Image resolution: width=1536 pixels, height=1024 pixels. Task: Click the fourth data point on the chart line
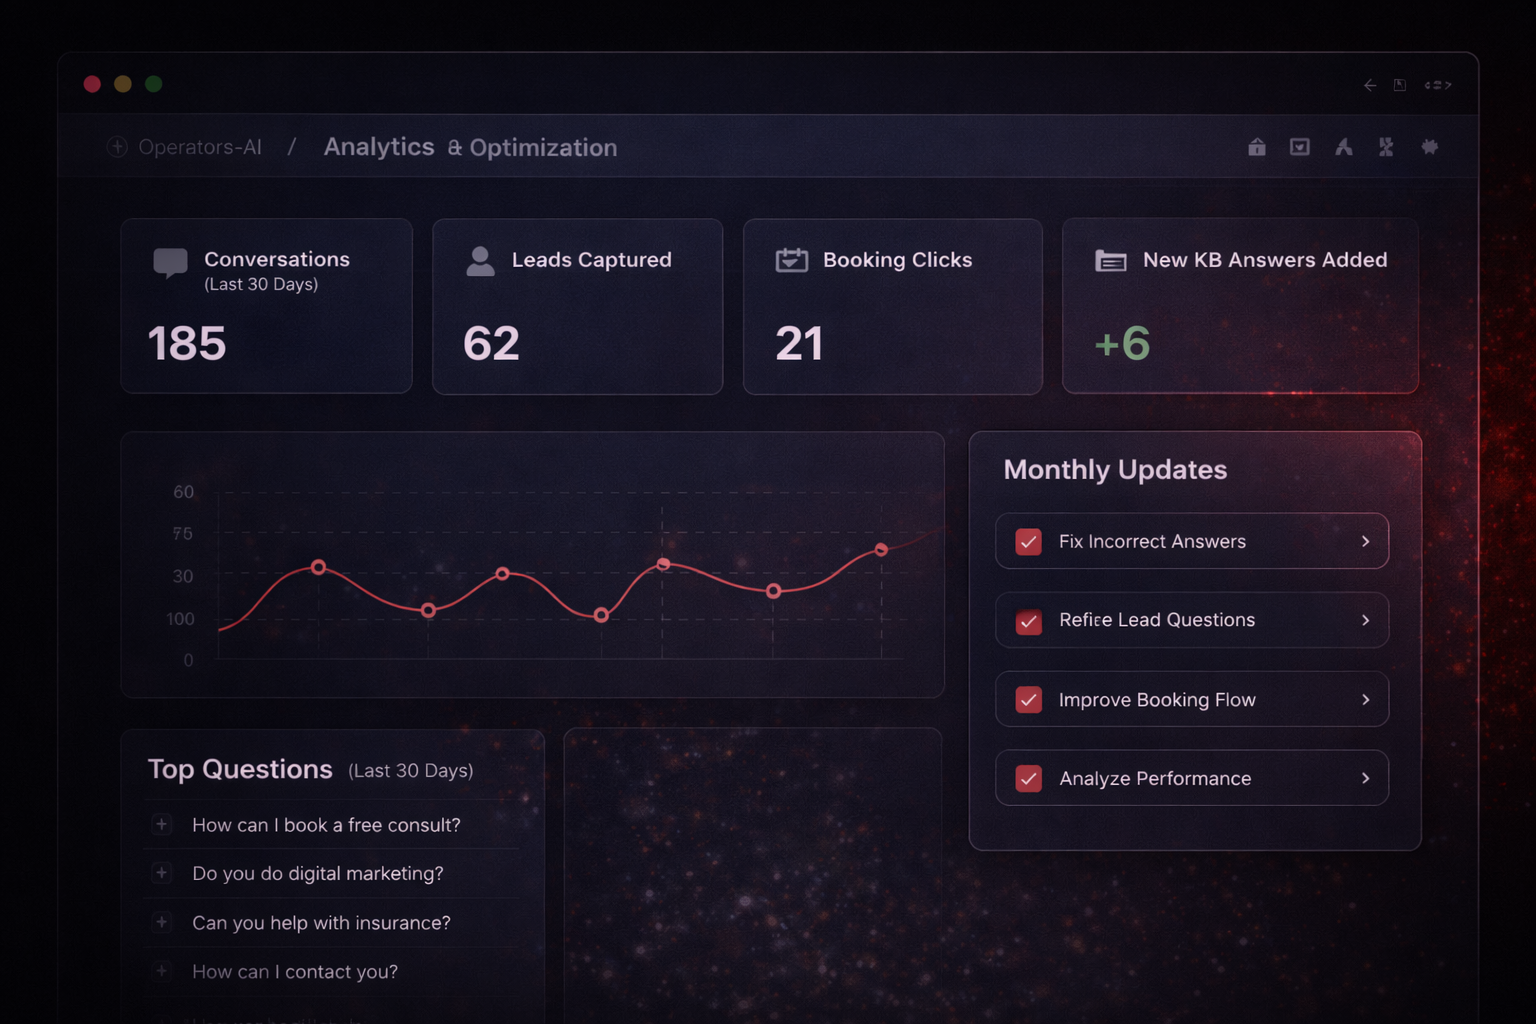click(x=601, y=615)
